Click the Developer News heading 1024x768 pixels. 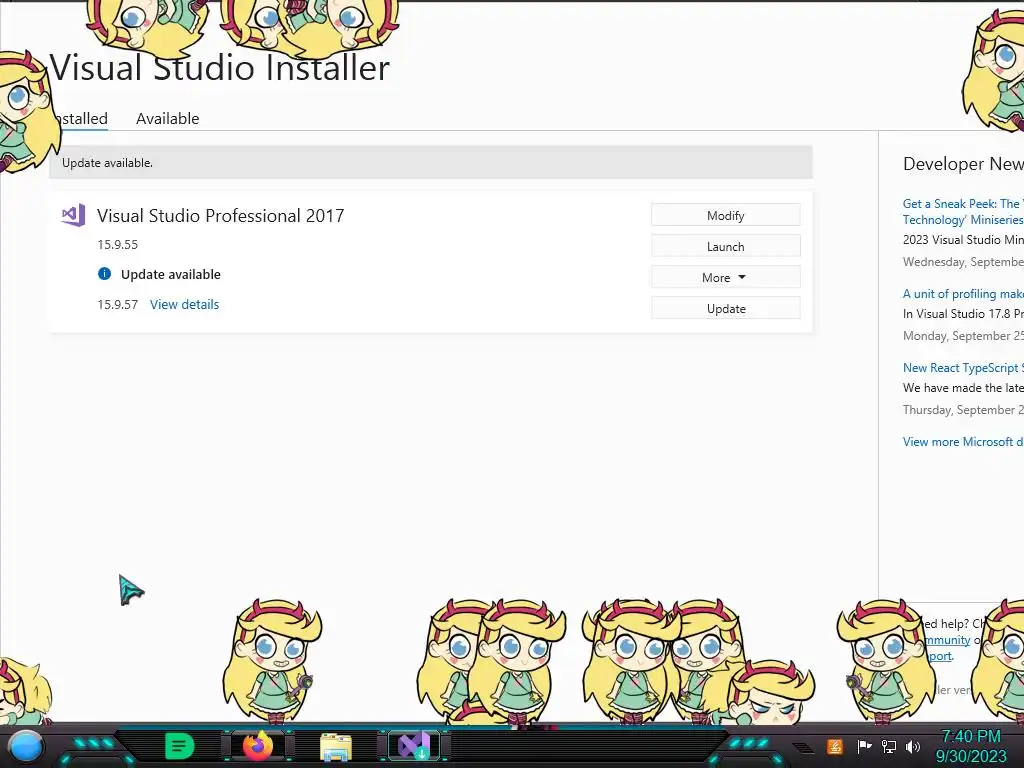(x=963, y=164)
